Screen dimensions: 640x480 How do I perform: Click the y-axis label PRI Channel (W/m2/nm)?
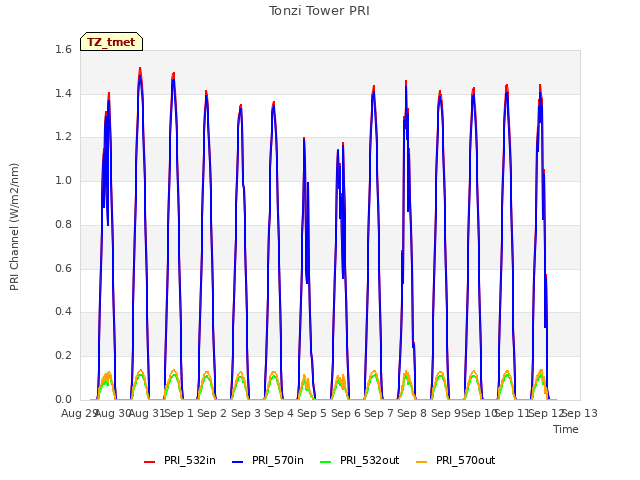(x=14, y=227)
